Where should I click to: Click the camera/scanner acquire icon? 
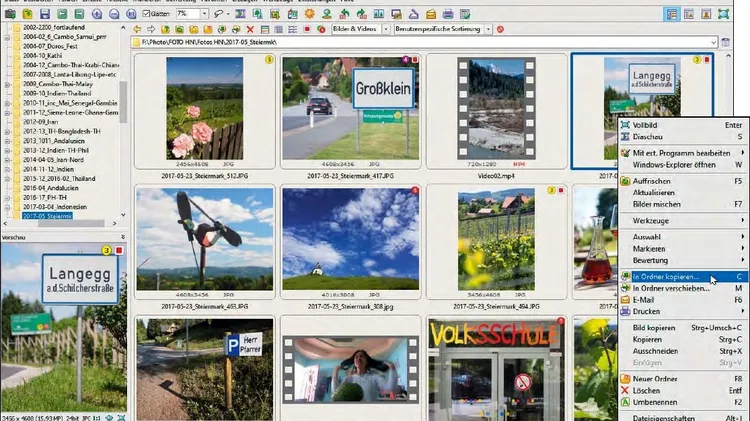[x=10, y=14]
